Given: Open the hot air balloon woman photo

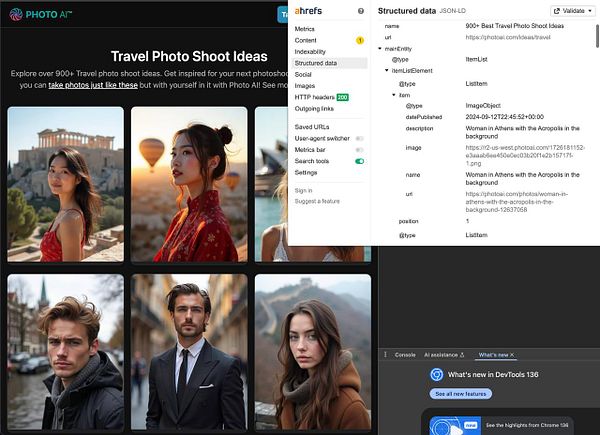Looking at the screenshot, I should tap(189, 184).
